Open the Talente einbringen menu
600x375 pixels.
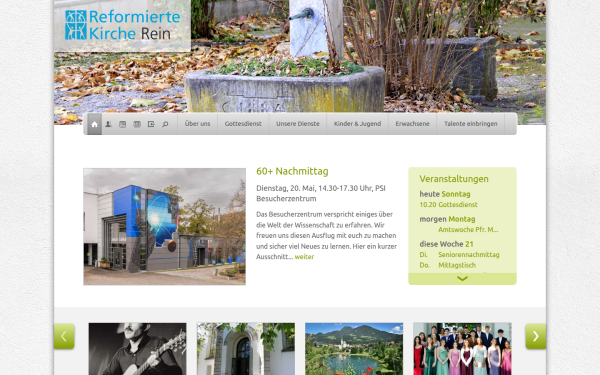(x=471, y=124)
